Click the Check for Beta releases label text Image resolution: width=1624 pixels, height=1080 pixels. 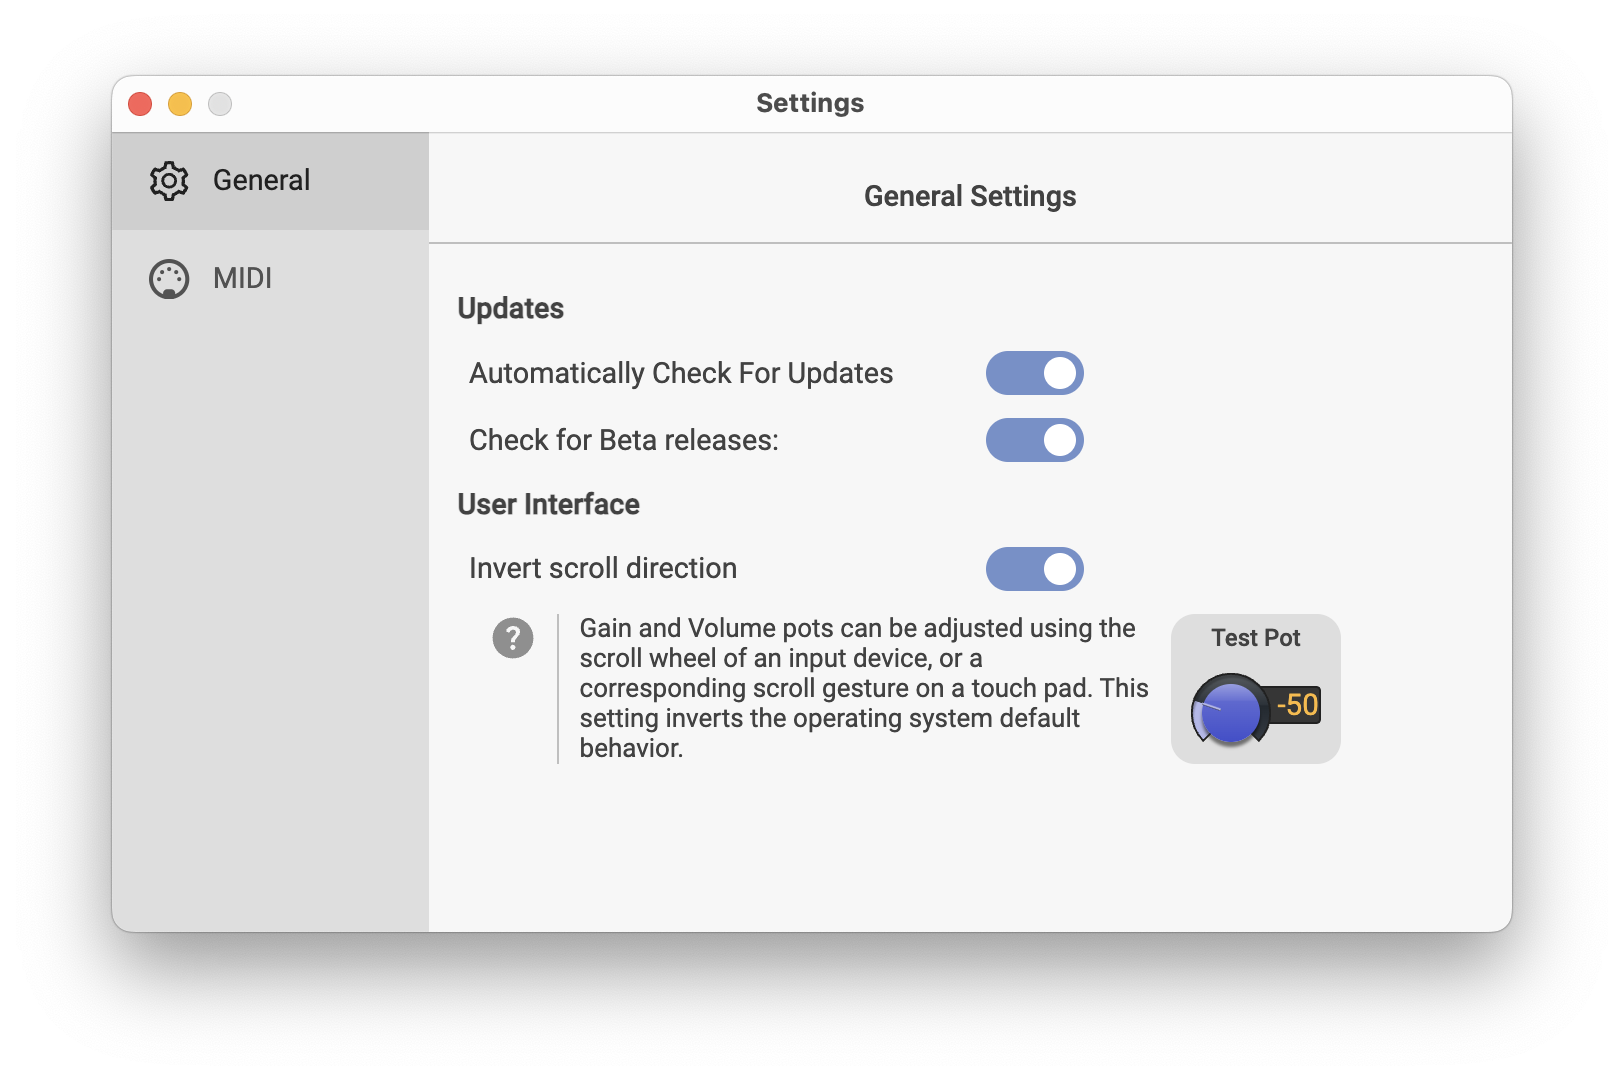tap(623, 441)
